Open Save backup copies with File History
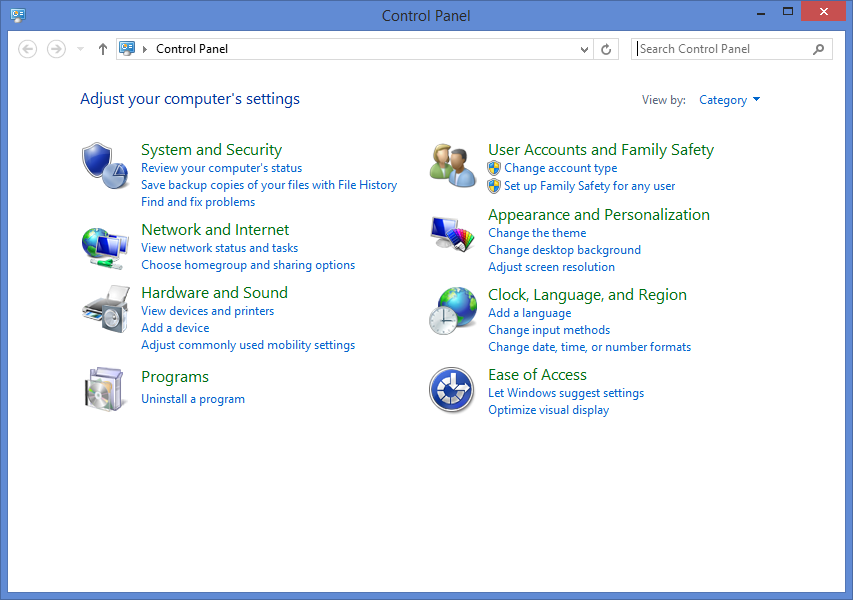853x600 pixels. [x=269, y=185]
